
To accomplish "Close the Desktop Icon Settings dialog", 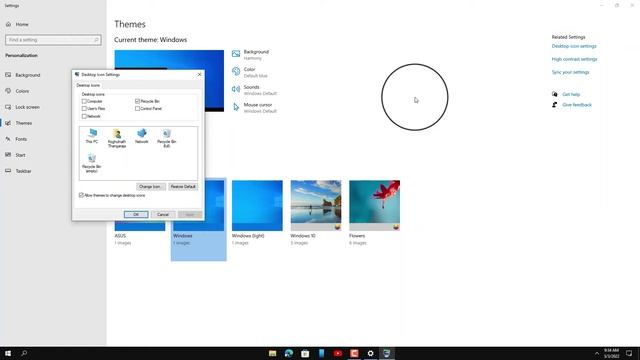I will (x=199, y=75).
